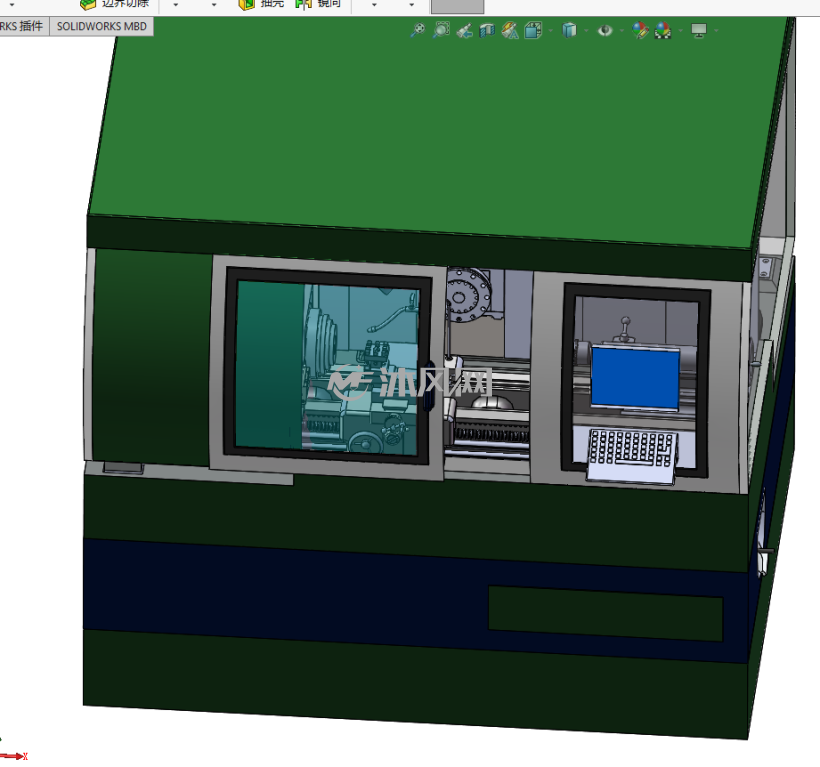Select the keyboard in the machine model
820x767 pixels.
(631, 454)
